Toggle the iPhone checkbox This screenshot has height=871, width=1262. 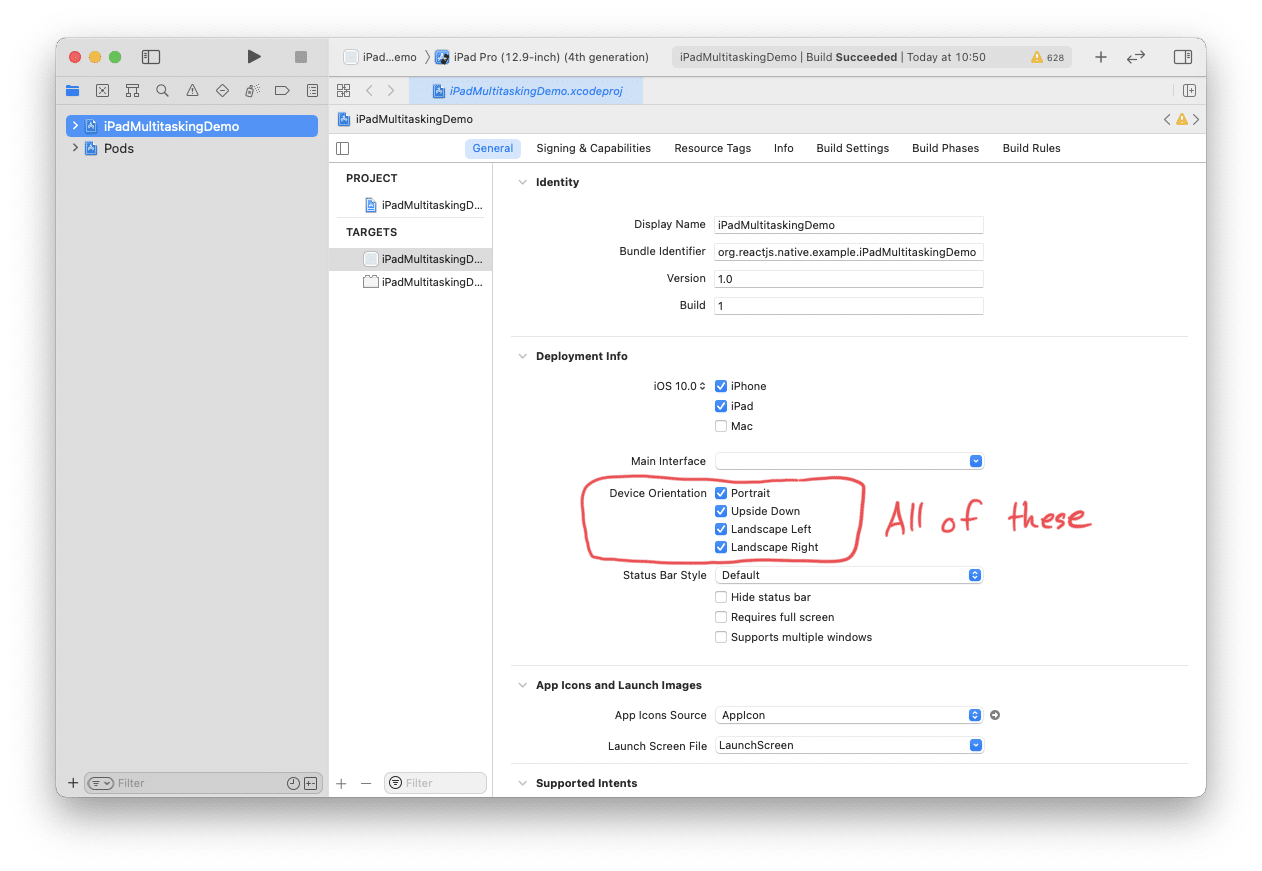point(721,386)
